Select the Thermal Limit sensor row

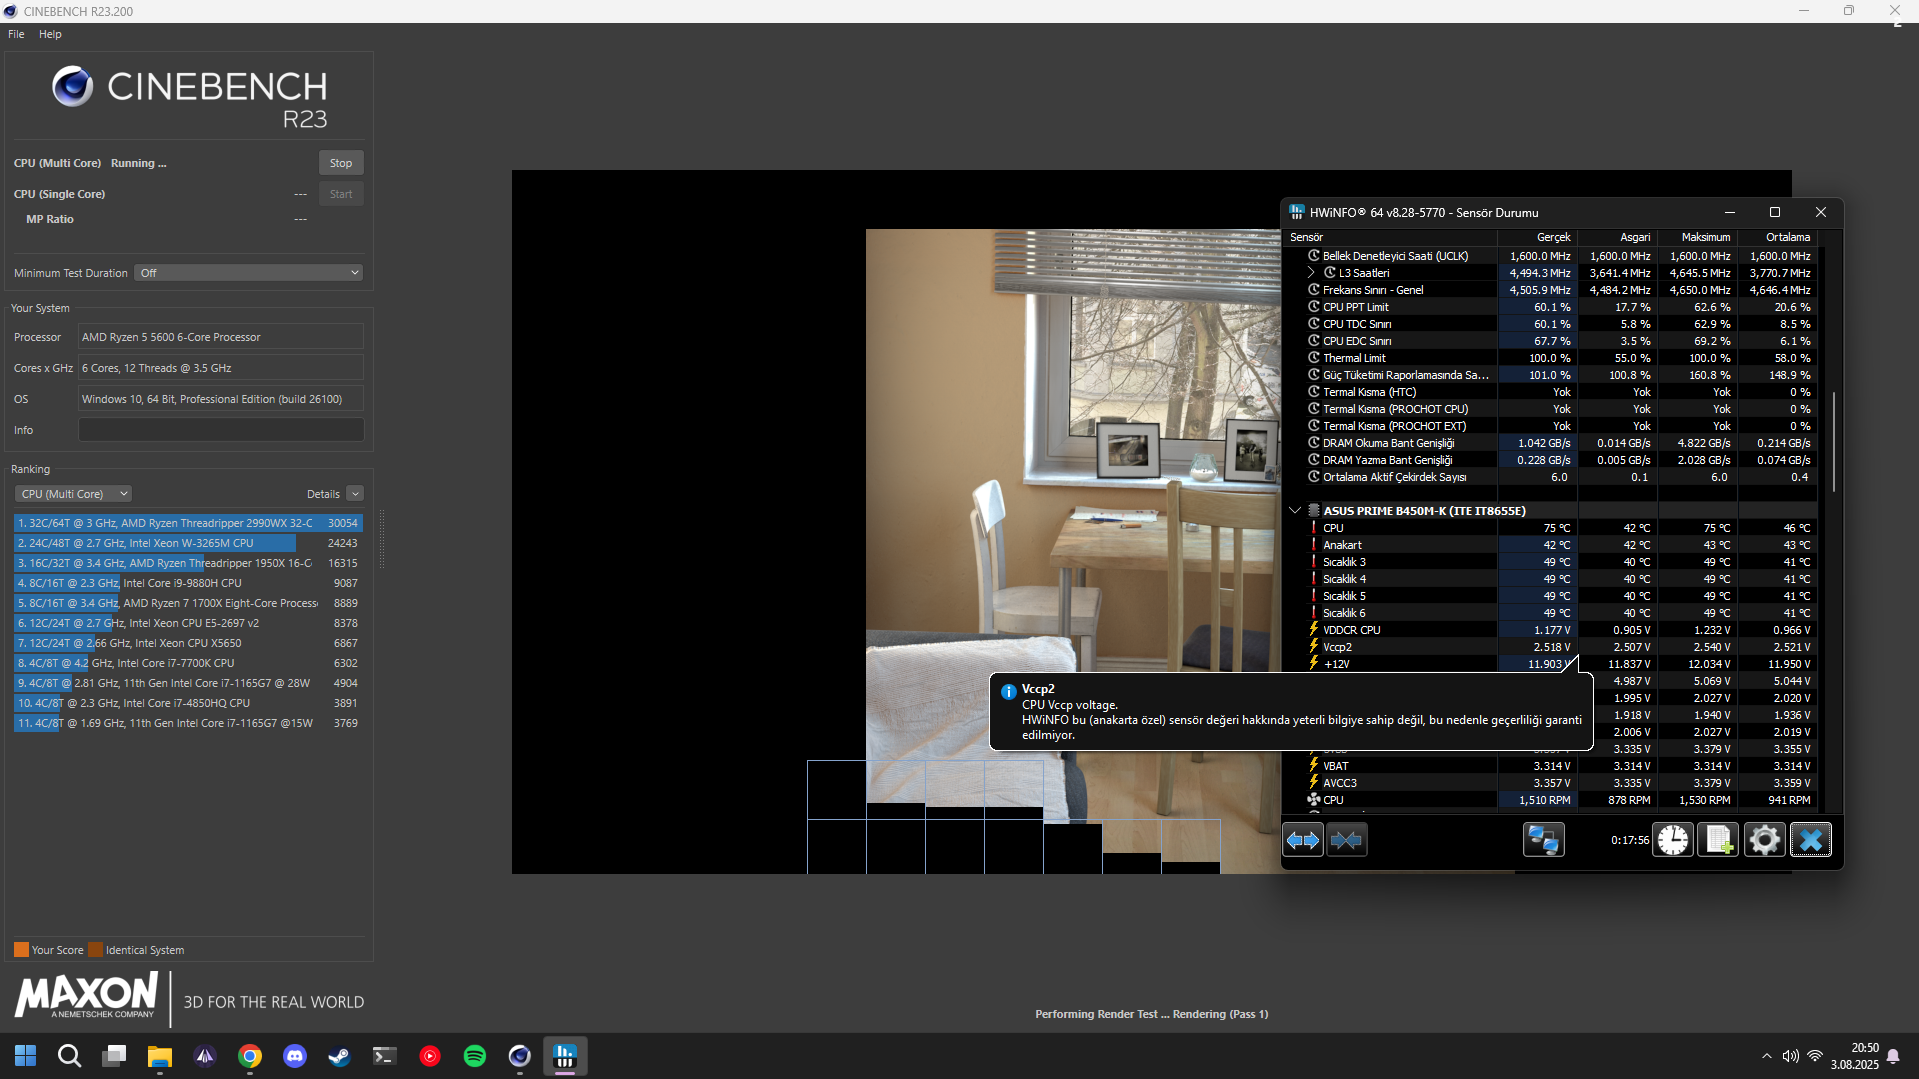pyautogui.click(x=1550, y=358)
